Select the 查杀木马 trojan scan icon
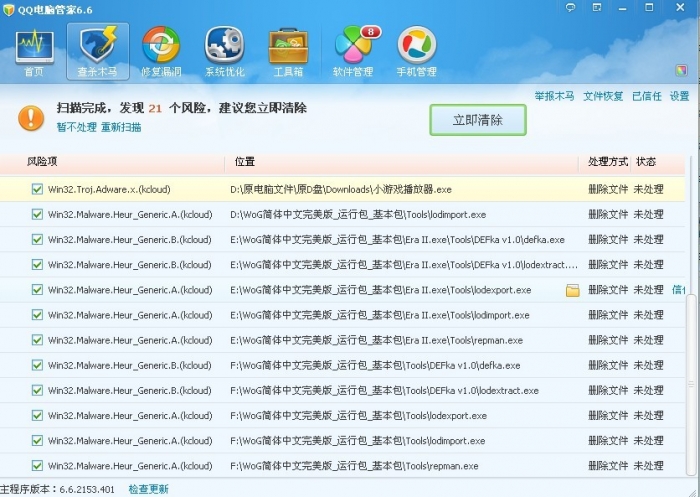This screenshot has height=497, width=700. [98, 52]
